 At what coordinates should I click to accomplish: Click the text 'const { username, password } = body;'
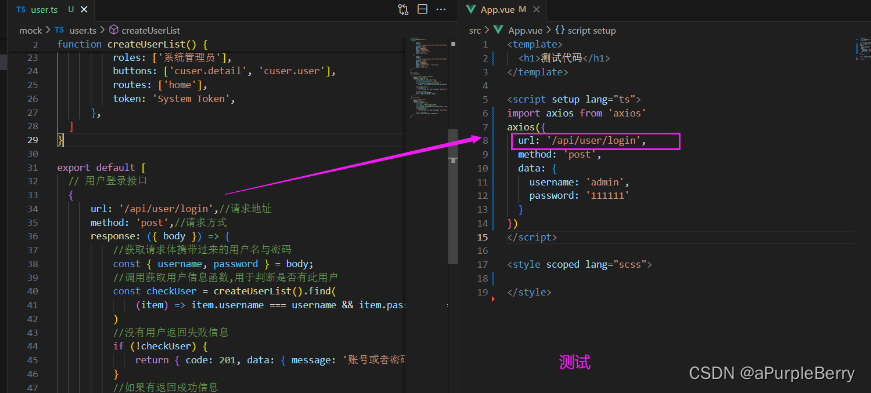213,263
